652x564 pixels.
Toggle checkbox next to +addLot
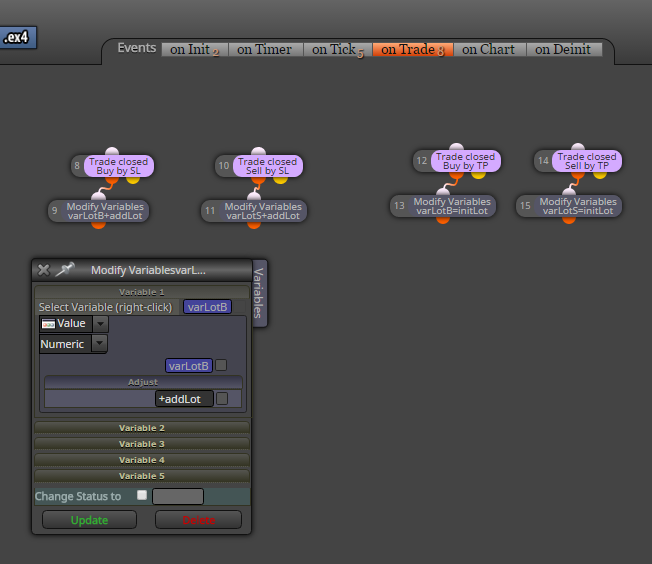[222, 398]
